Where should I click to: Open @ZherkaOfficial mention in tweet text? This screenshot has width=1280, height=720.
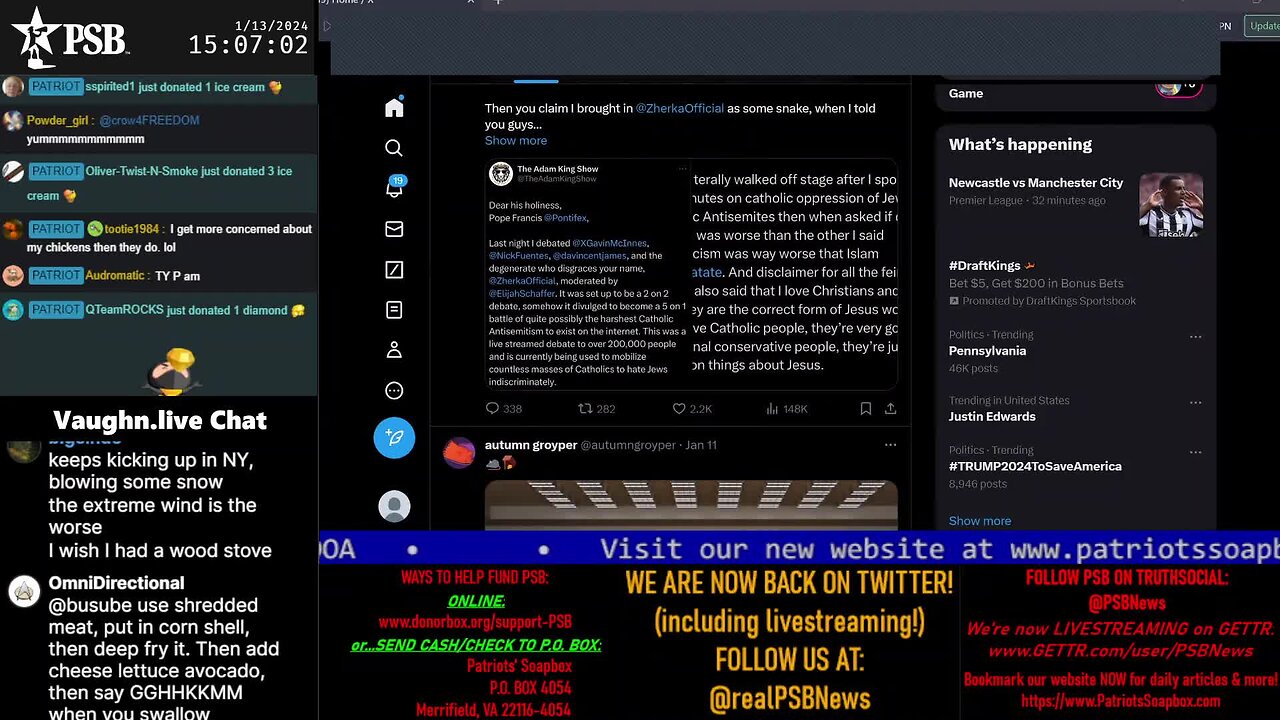680,108
